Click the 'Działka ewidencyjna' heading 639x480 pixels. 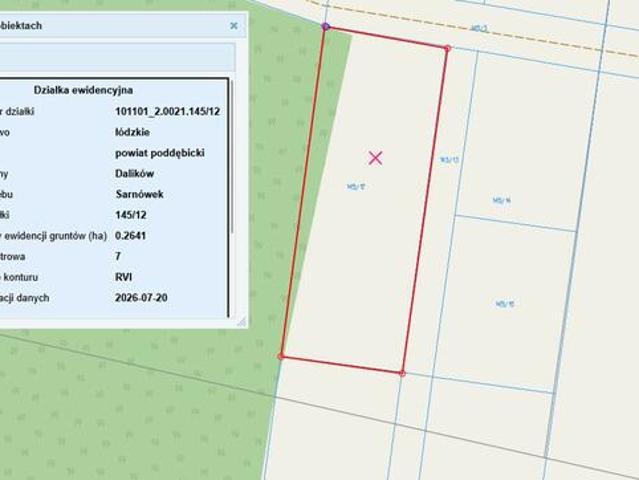[x=83, y=90]
